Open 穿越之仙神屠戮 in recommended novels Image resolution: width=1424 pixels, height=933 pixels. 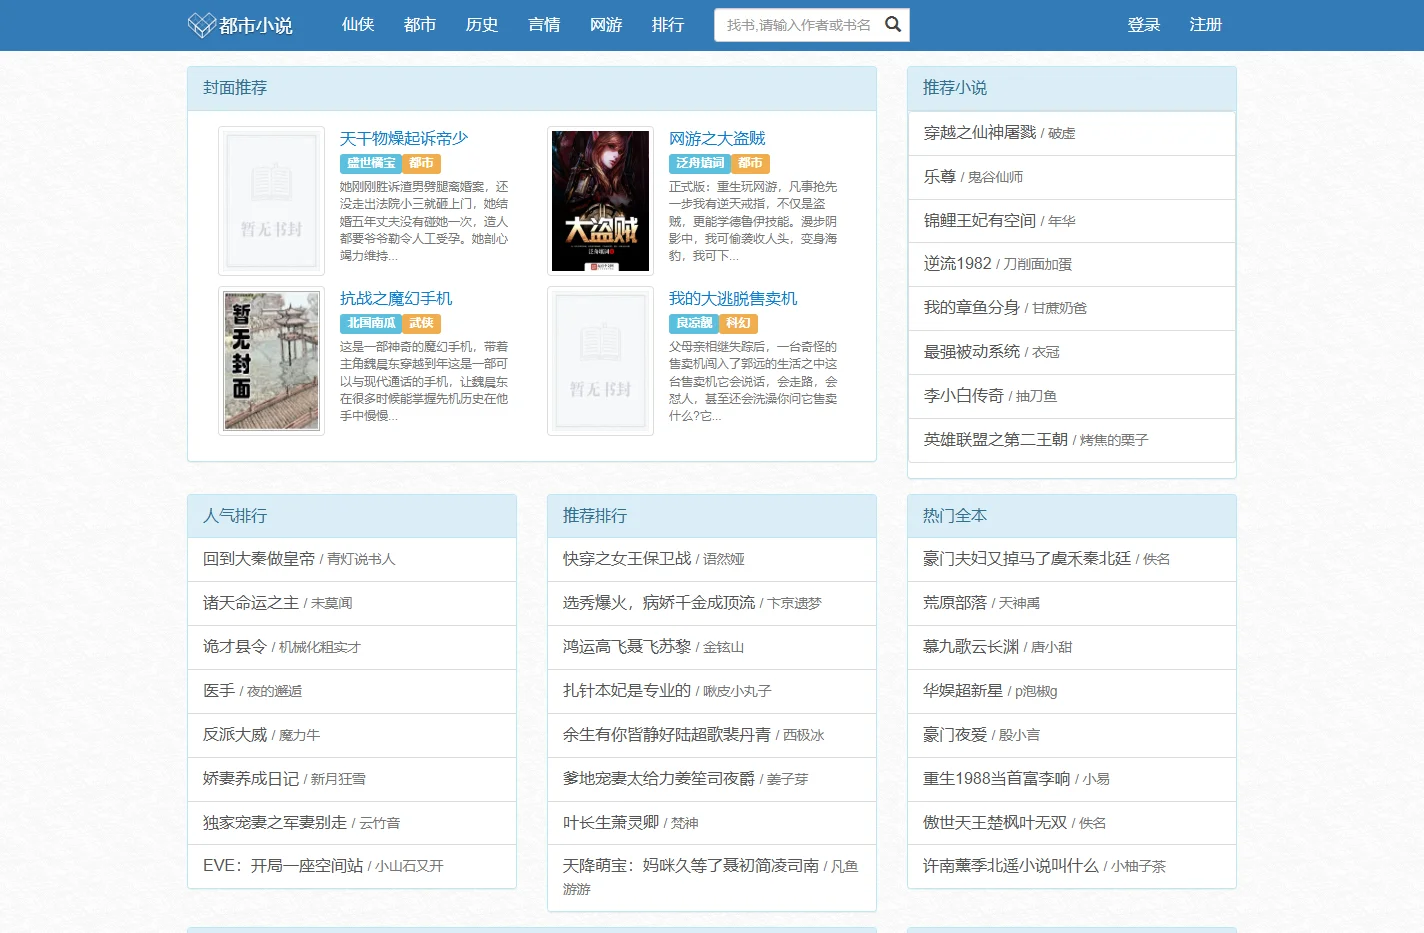tap(980, 133)
